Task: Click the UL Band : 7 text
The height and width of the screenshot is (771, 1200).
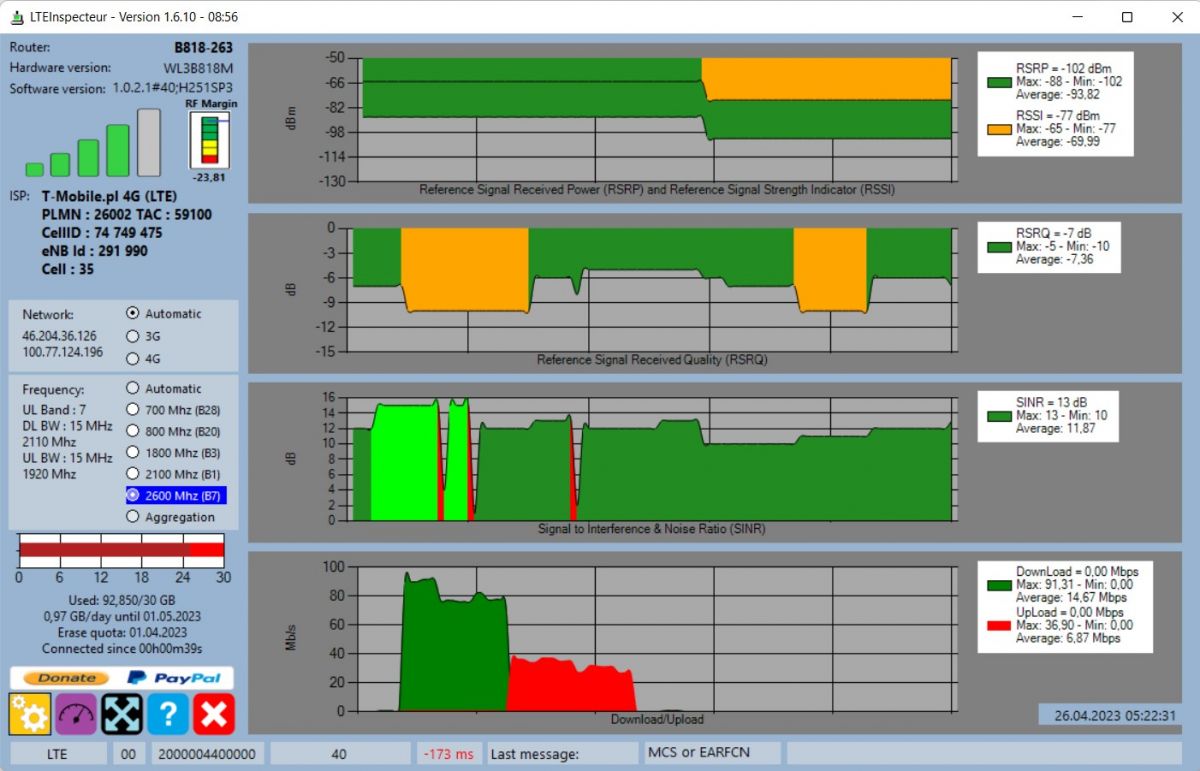Action: (55, 410)
